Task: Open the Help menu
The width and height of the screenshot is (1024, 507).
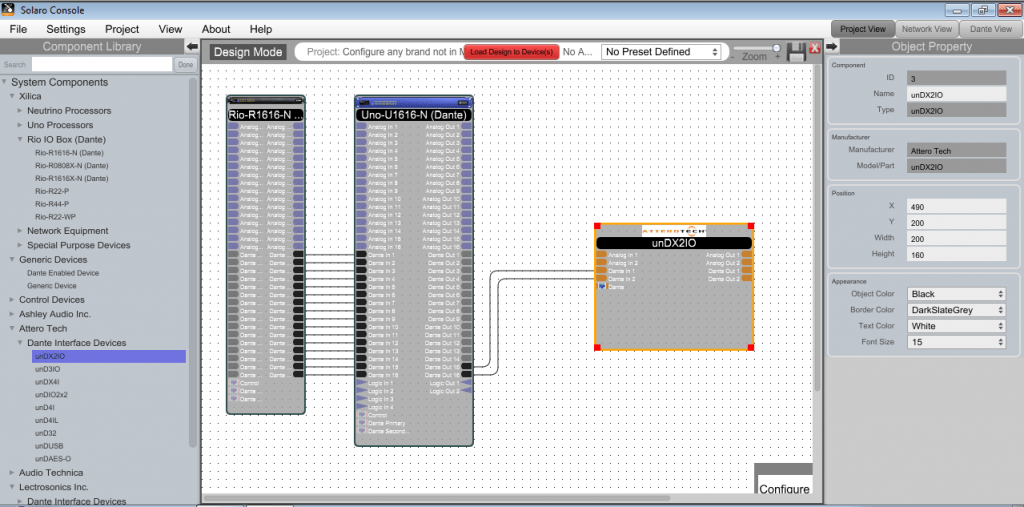Action: pos(261,29)
